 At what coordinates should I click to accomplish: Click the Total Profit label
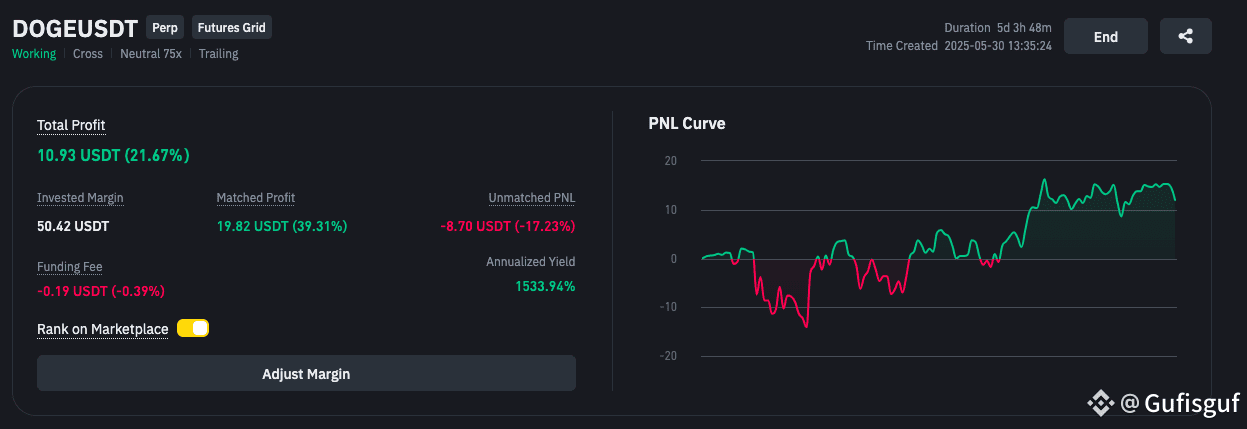[x=71, y=125]
